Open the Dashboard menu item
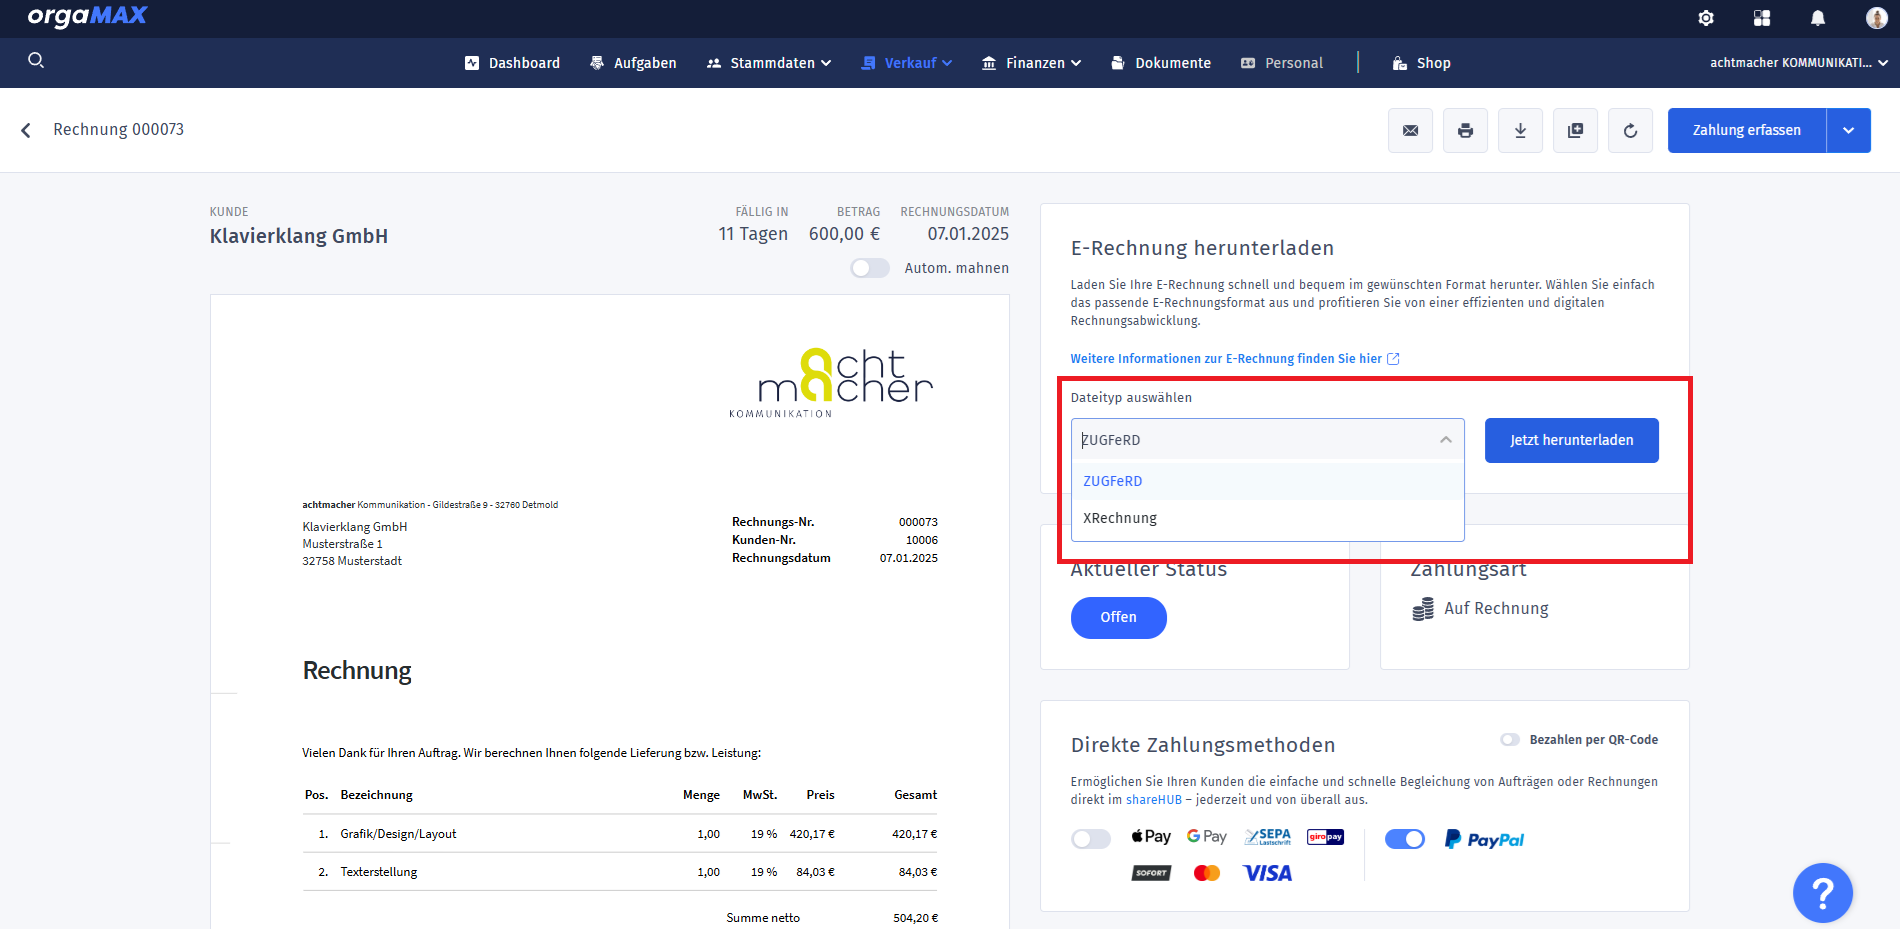Screen dimensions: 1900x929 pyautogui.click(x=512, y=63)
